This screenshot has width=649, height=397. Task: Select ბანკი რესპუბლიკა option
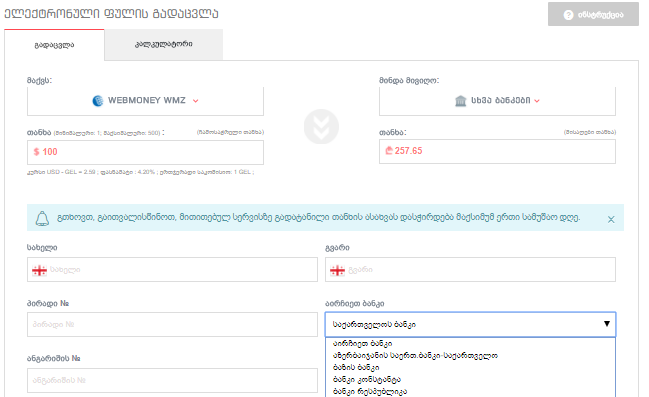(470, 392)
